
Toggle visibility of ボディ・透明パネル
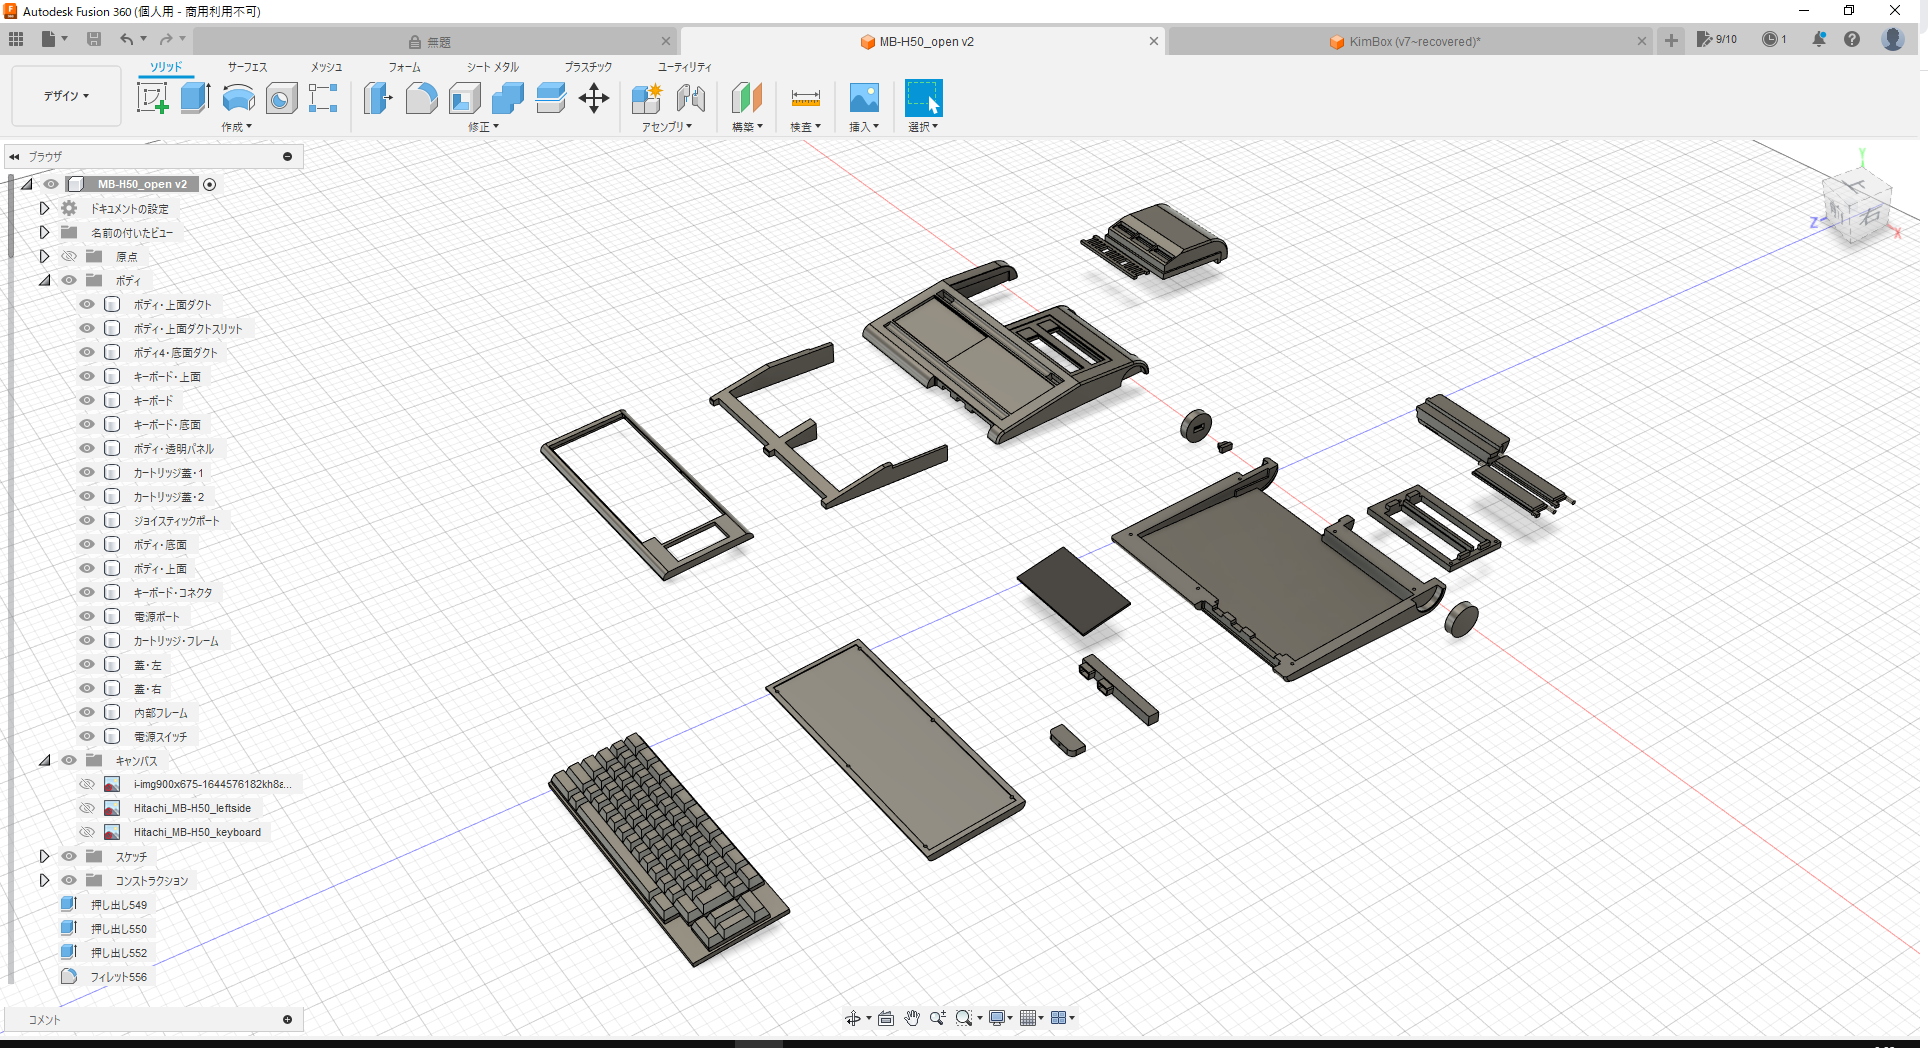pos(87,448)
